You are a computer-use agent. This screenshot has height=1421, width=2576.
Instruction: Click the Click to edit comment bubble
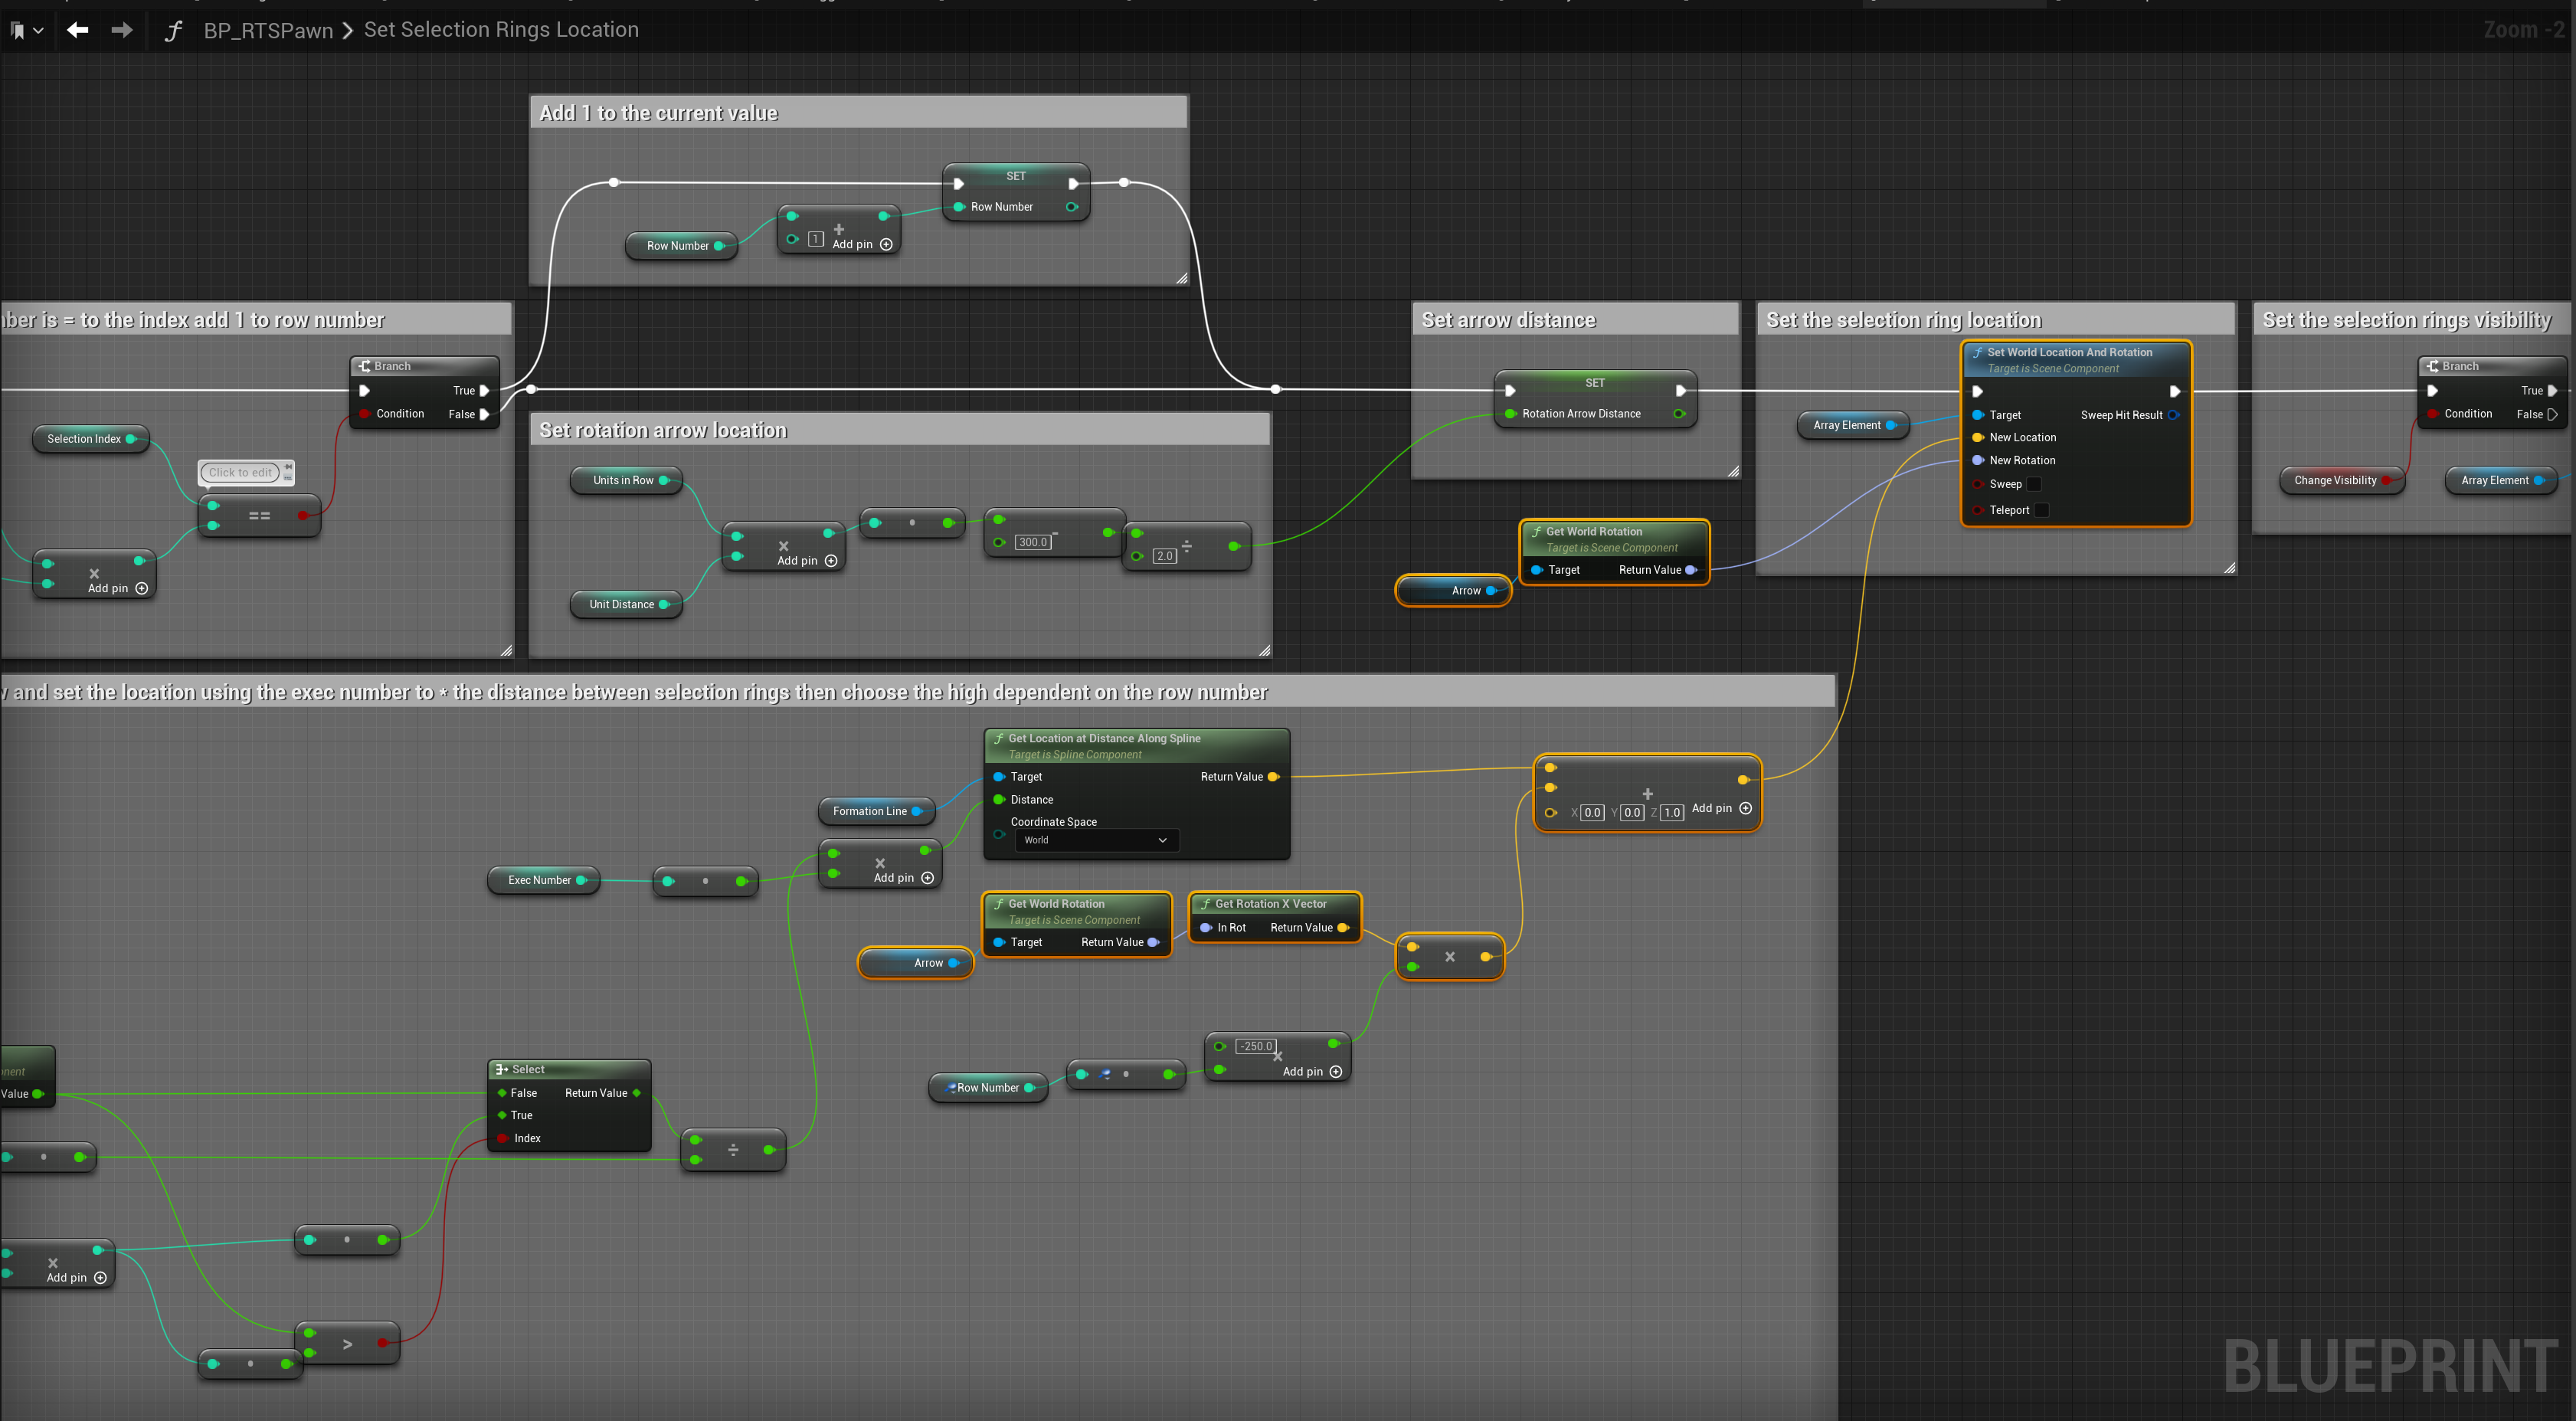click(x=240, y=472)
